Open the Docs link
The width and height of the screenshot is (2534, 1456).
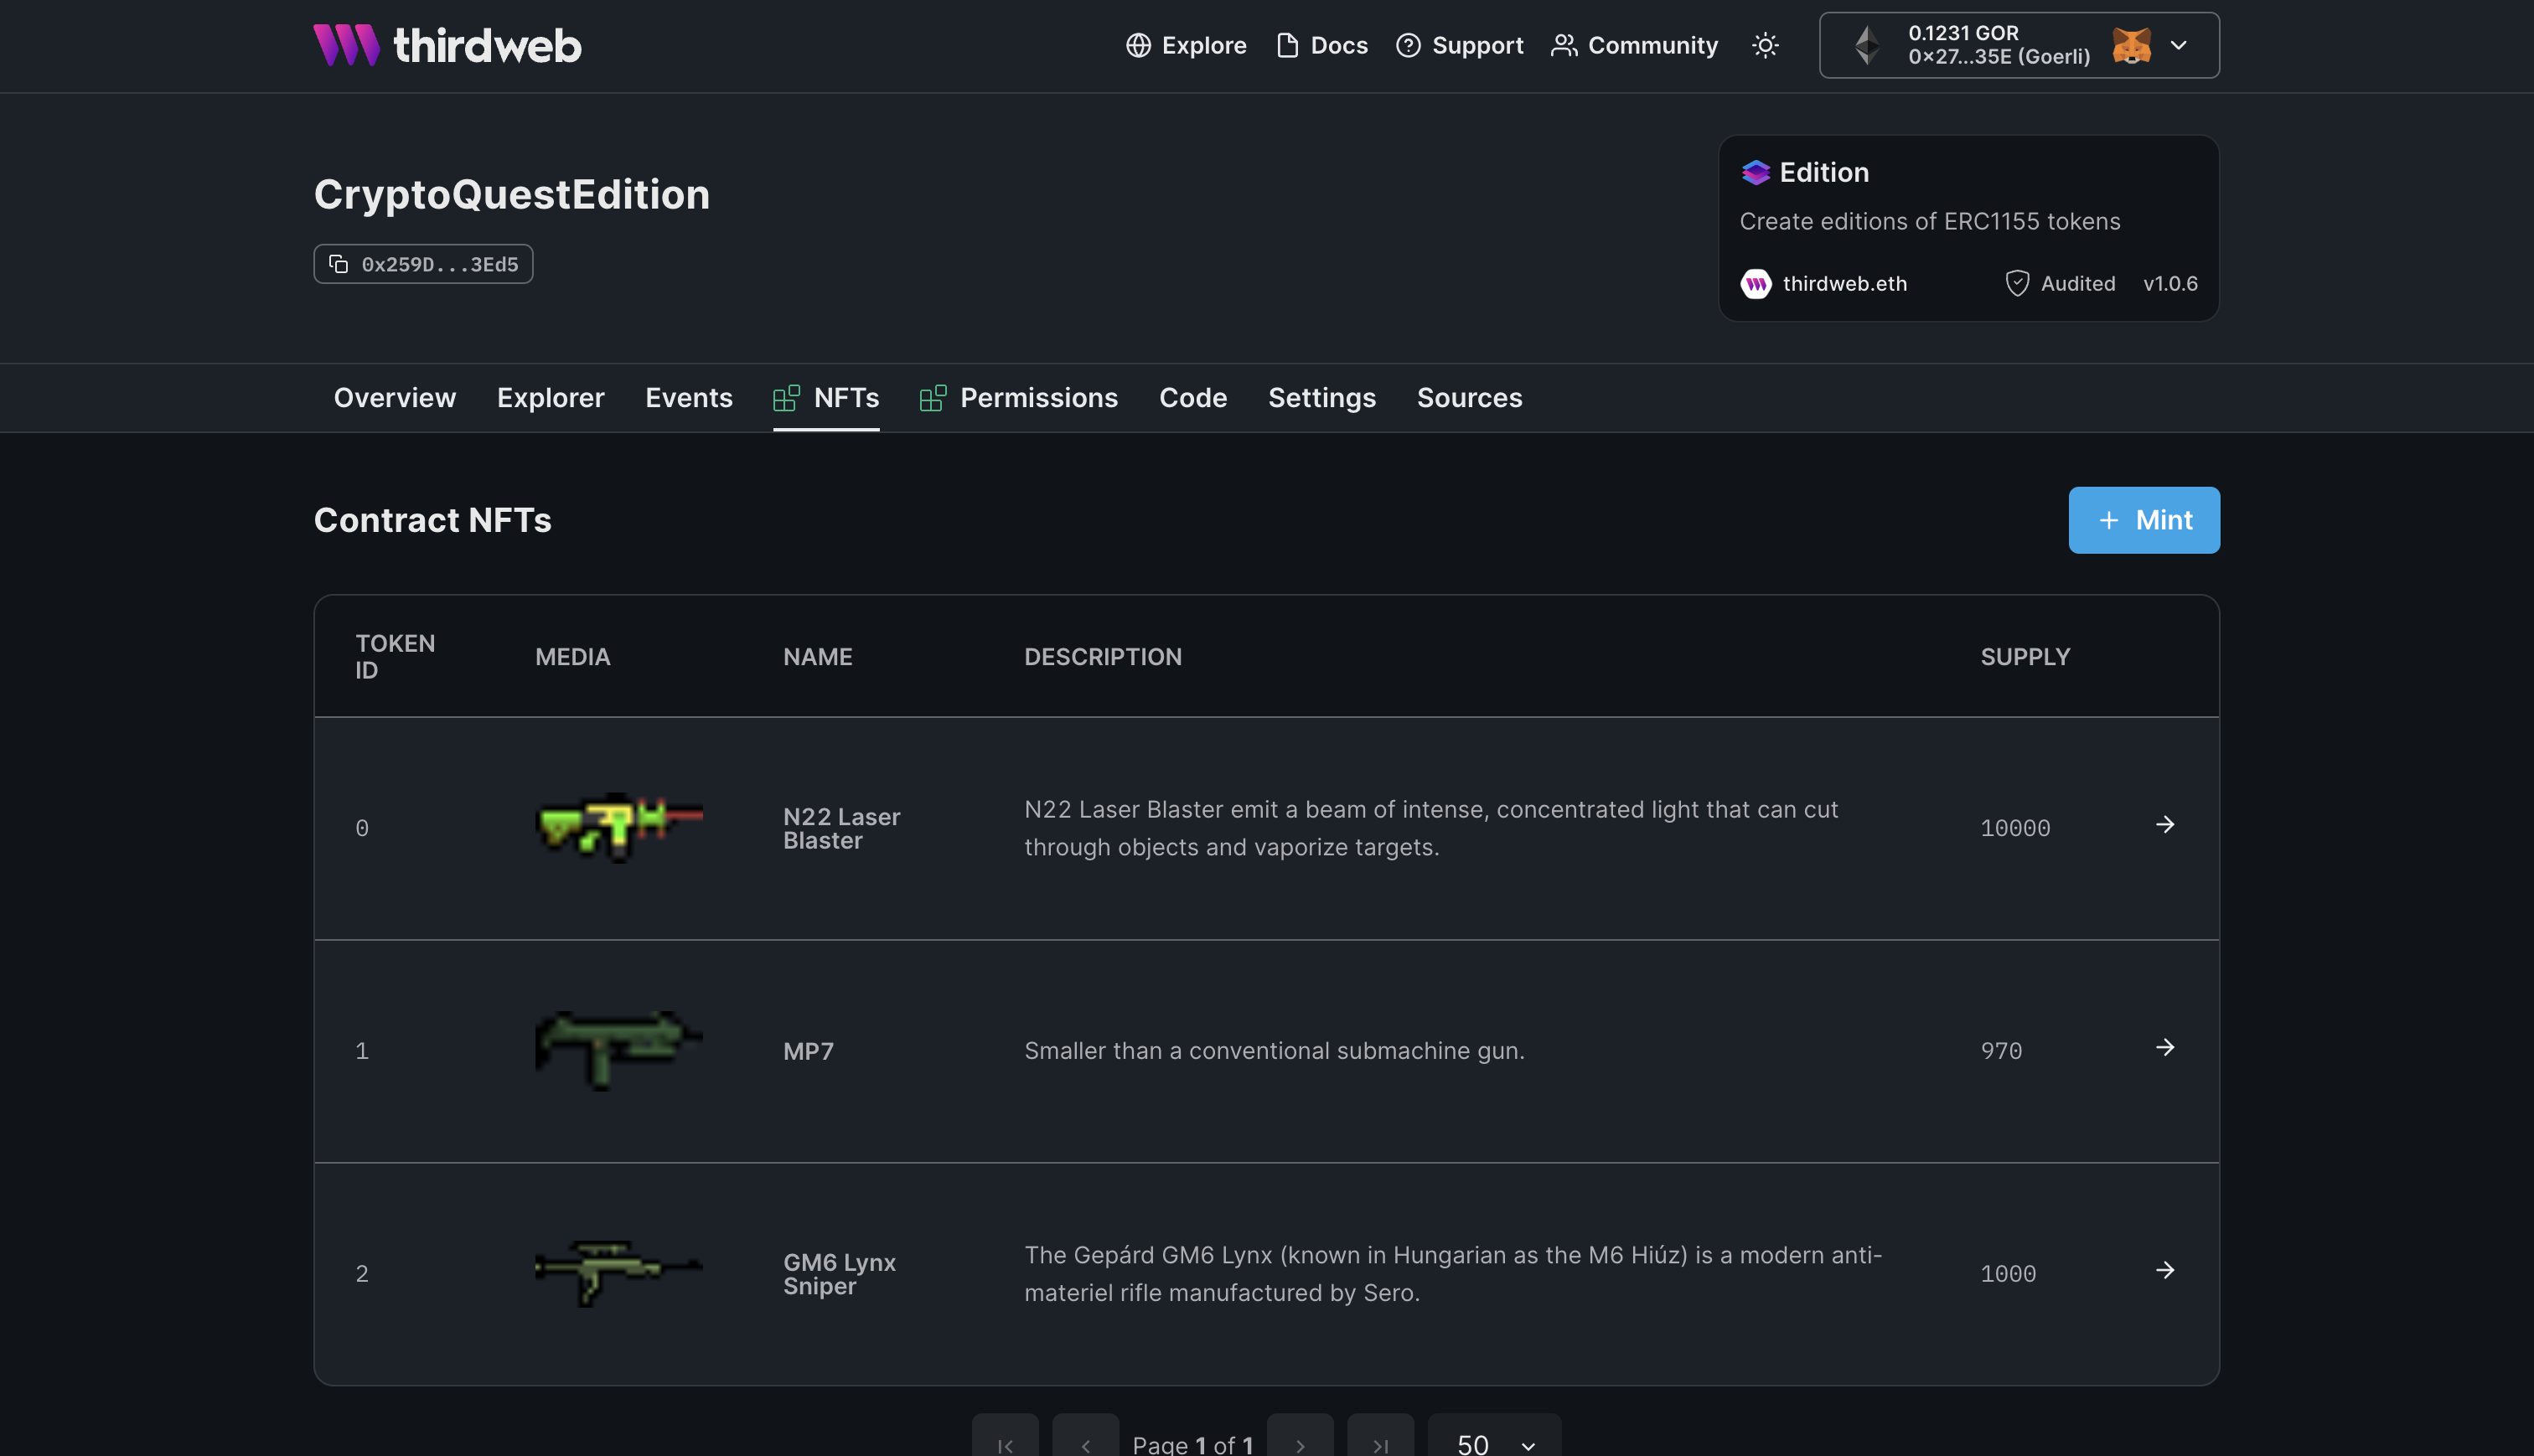(x=1322, y=45)
